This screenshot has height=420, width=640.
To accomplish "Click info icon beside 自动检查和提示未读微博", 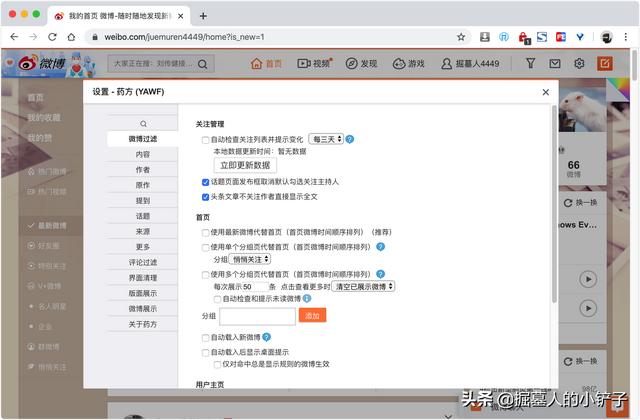I will coord(307,298).
